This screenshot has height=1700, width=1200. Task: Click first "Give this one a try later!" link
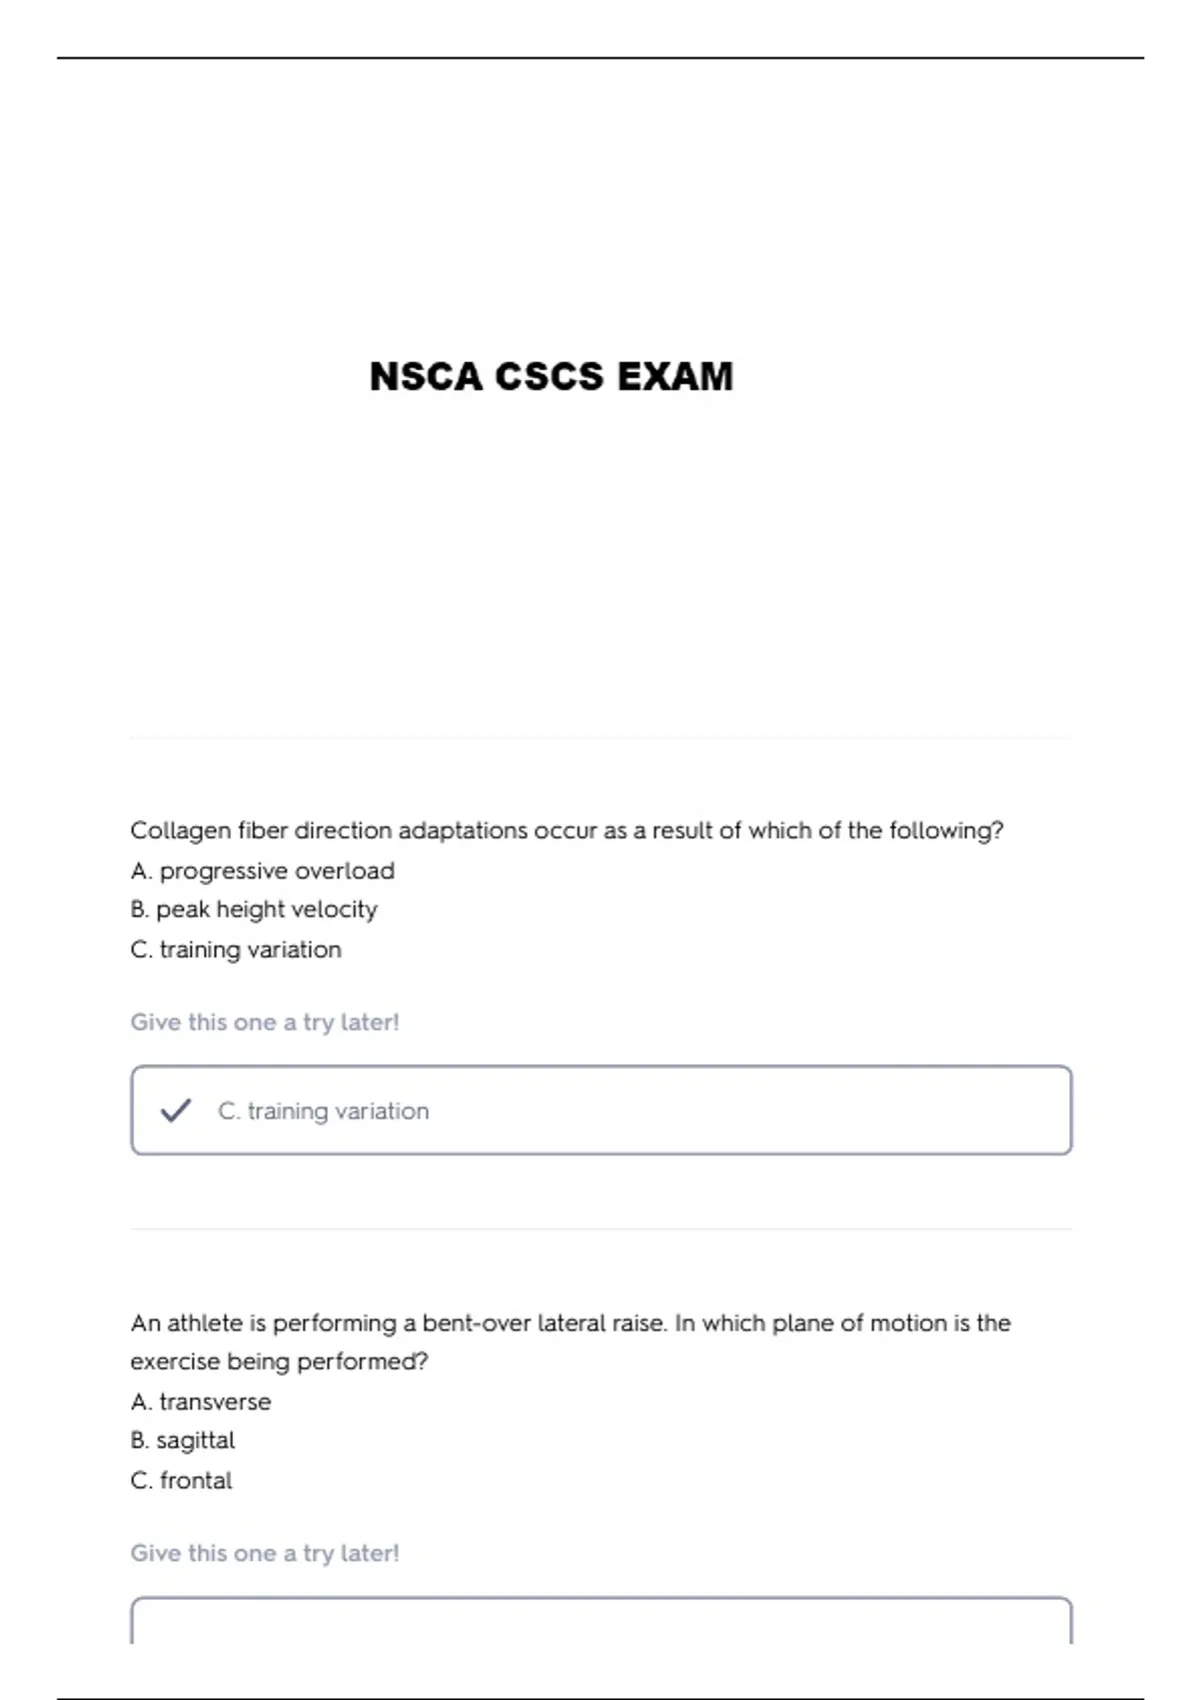pos(265,1022)
